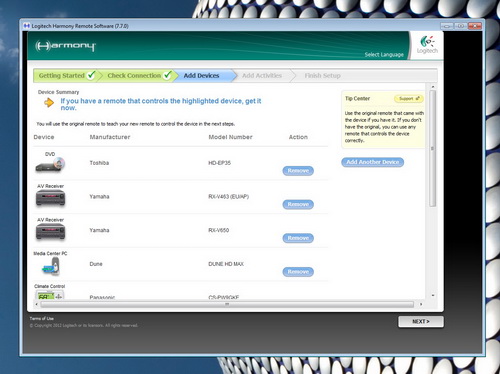Screen dimensions: 500x374
Task: Click the Yamaha RX-V650 AV Receiver icon
Action: tap(50, 232)
